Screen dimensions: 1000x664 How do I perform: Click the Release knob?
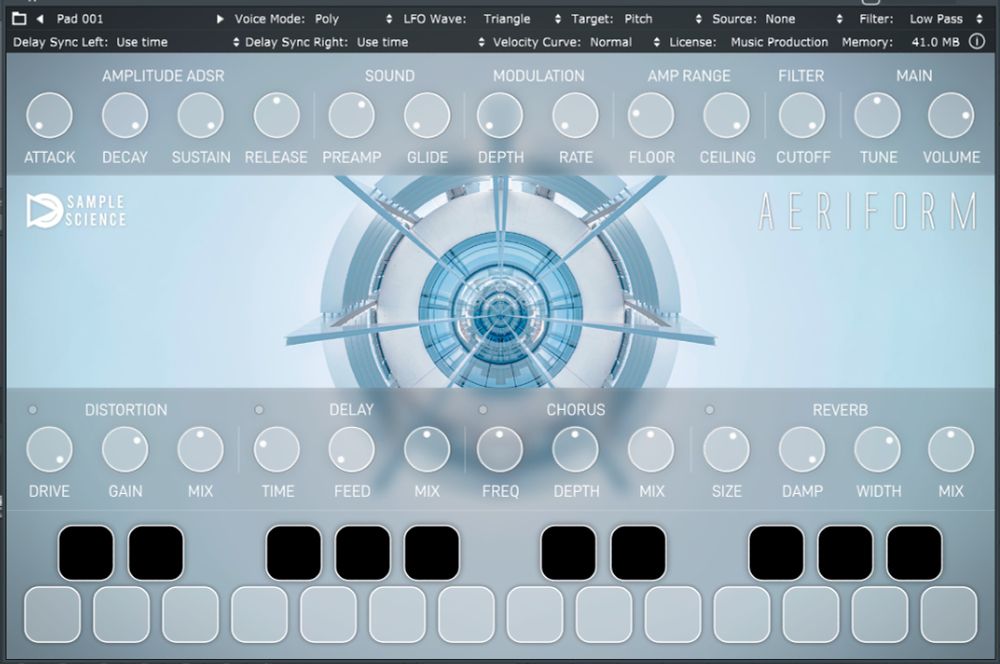[276, 115]
